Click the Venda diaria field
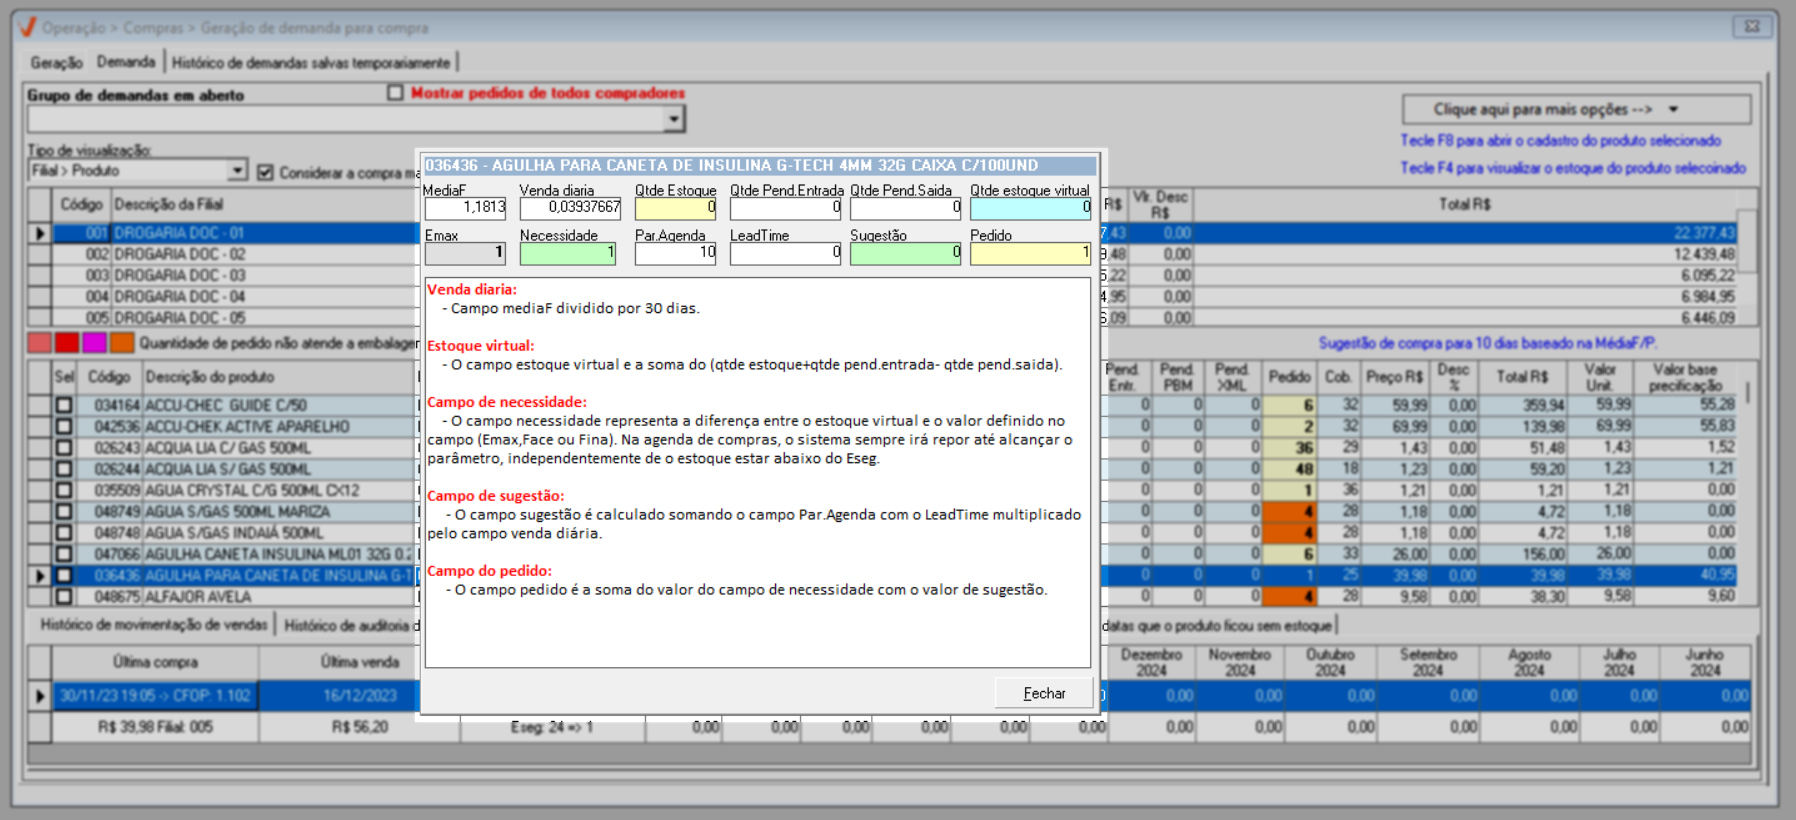The width and height of the screenshot is (1796, 820). coord(570,208)
